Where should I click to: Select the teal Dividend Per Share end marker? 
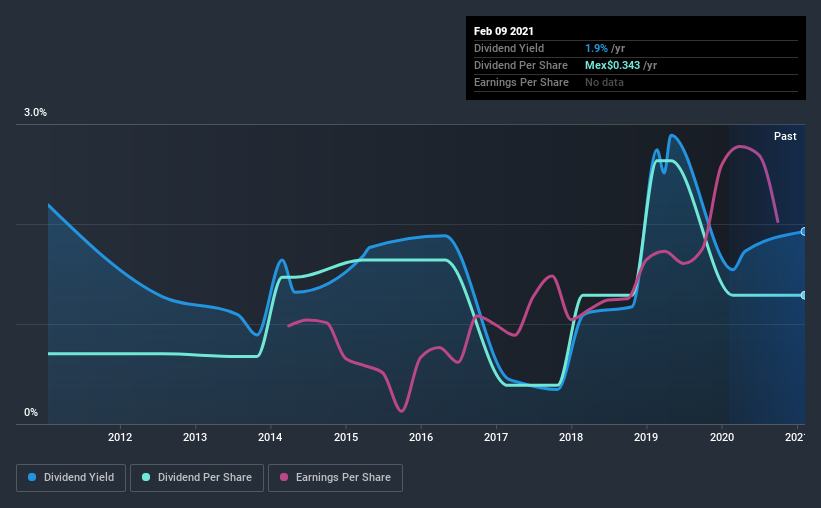803,295
